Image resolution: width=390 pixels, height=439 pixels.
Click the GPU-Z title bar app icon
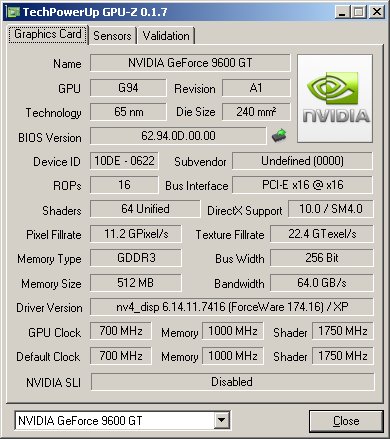click(13, 12)
